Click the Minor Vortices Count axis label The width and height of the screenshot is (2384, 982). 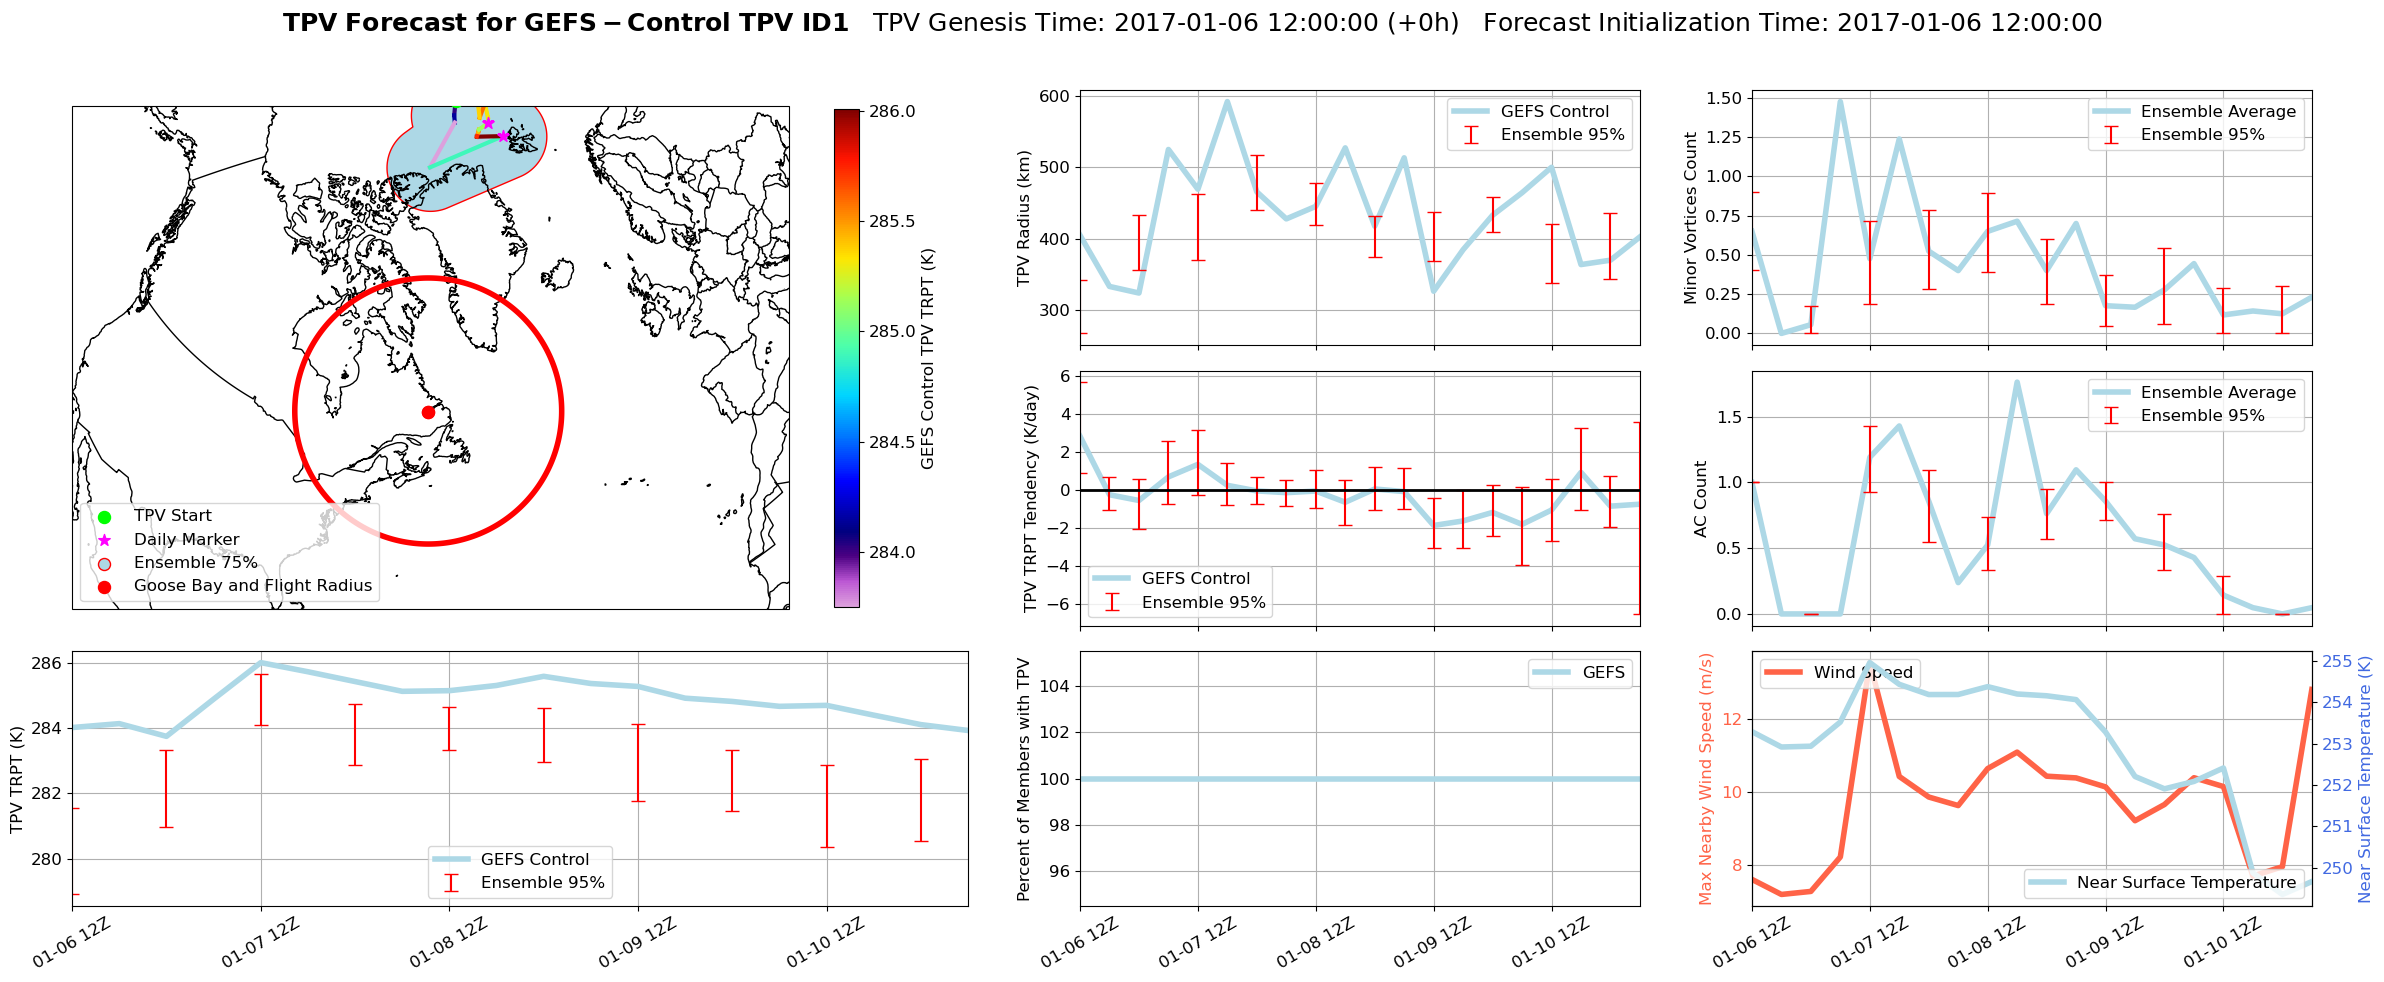point(1691,218)
